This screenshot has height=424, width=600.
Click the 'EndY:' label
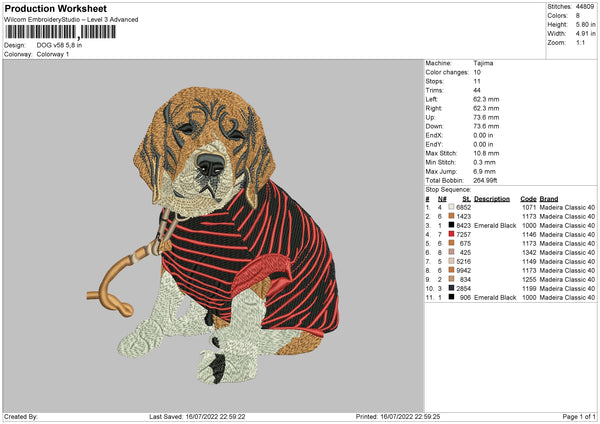[x=434, y=144]
